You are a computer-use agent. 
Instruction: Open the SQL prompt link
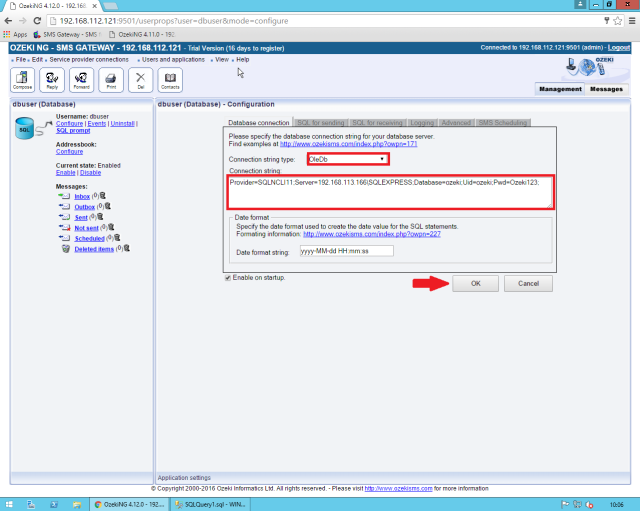point(73,131)
